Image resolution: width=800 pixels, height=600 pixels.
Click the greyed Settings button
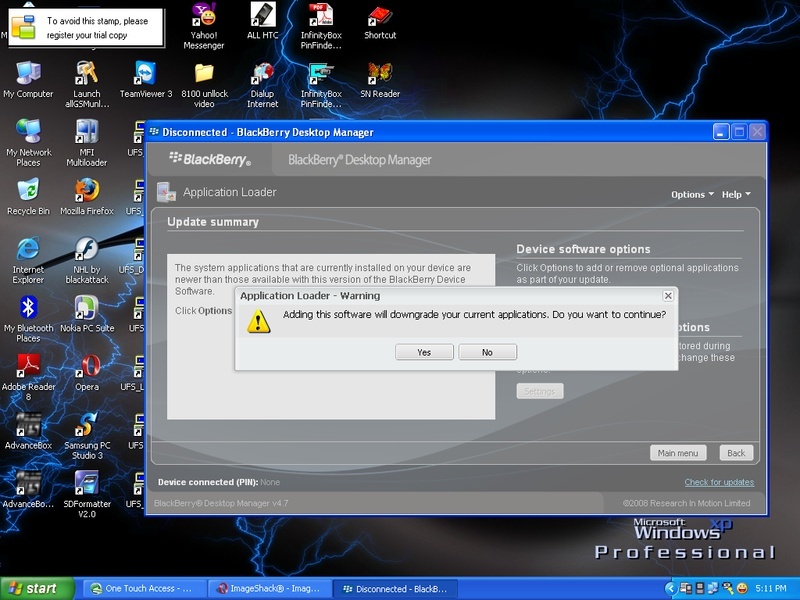pos(539,391)
